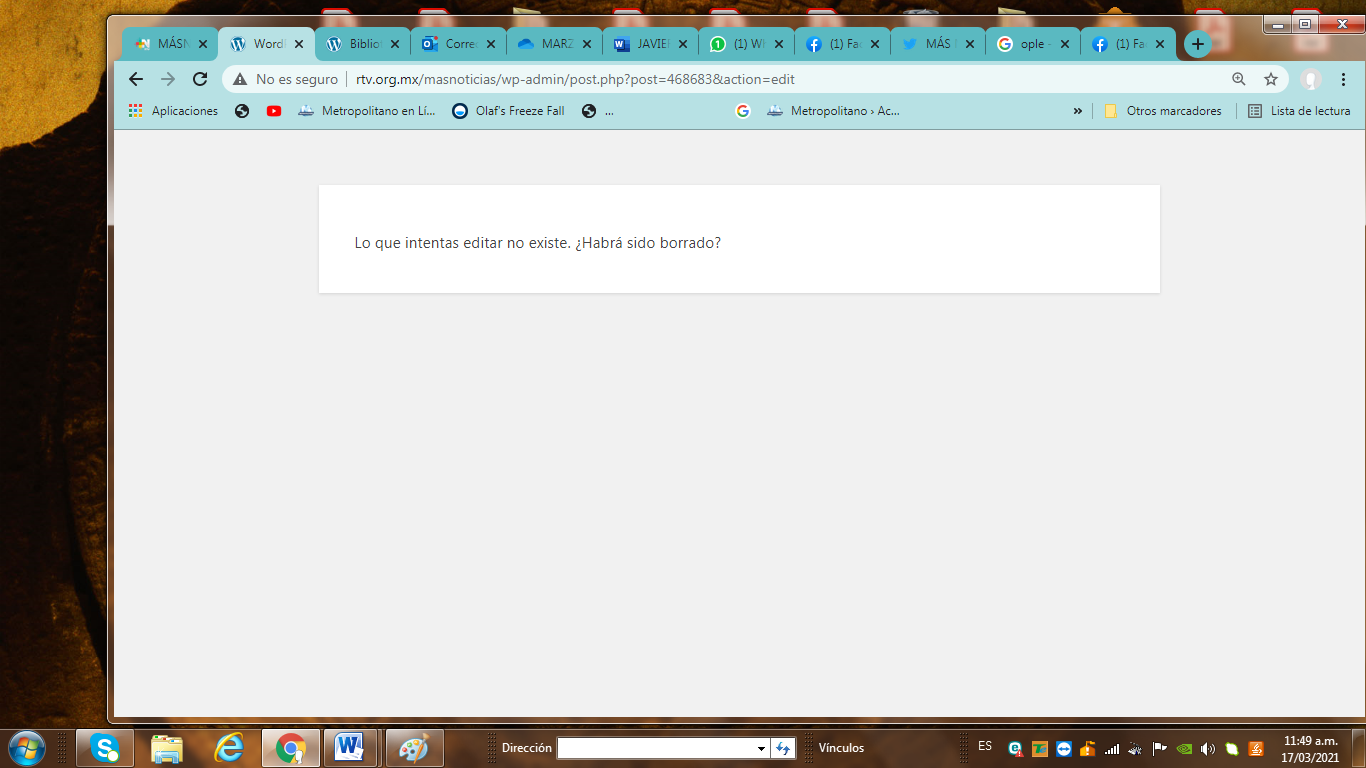Open the 'Metropolitano en Lí...' bookmark
This screenshot has height=768, width=1366.
(367, 111)
